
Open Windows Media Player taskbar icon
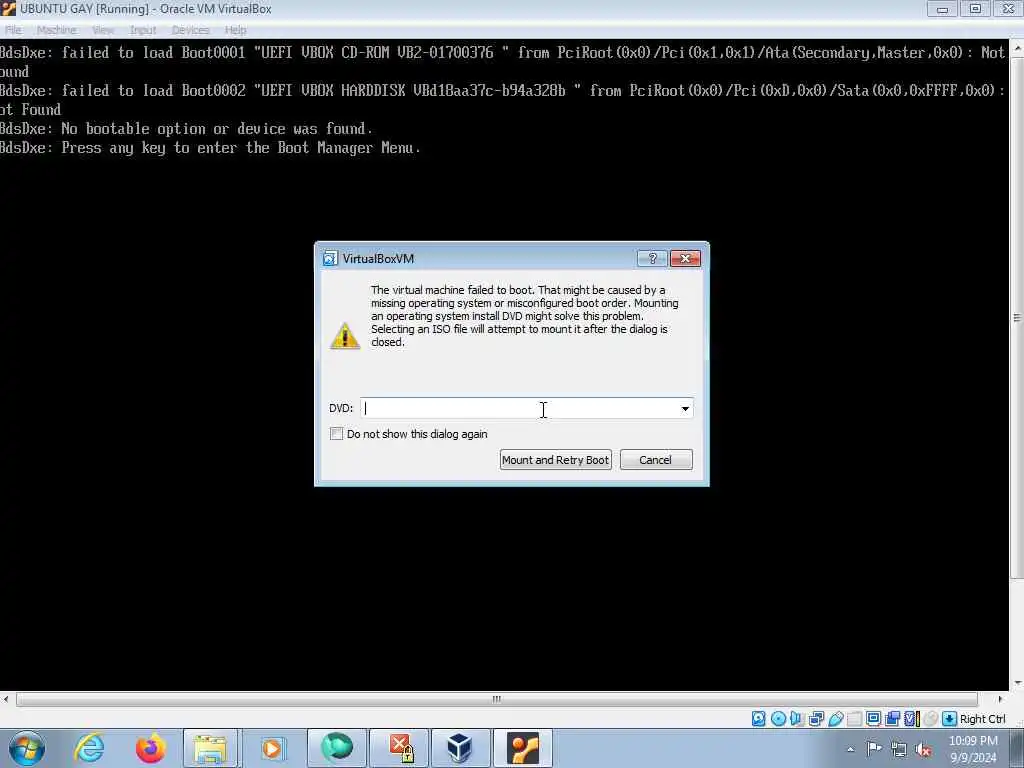click(x=272, y=748)
